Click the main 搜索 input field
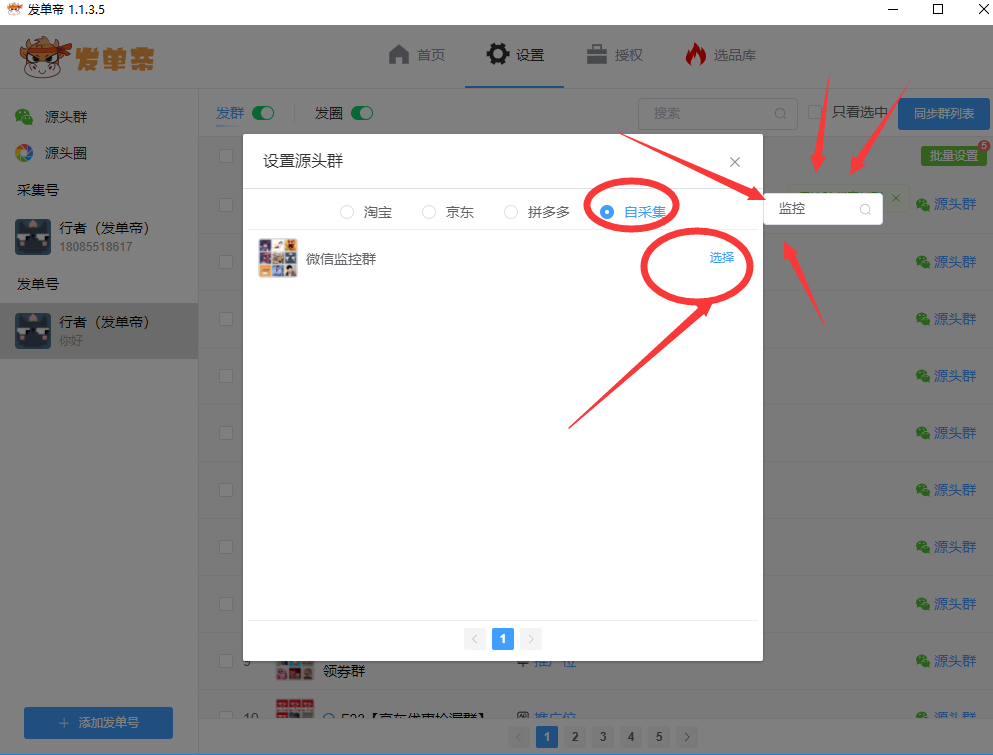Image resolution: width=993 pixels, height=755 pixels. (718, 113)
